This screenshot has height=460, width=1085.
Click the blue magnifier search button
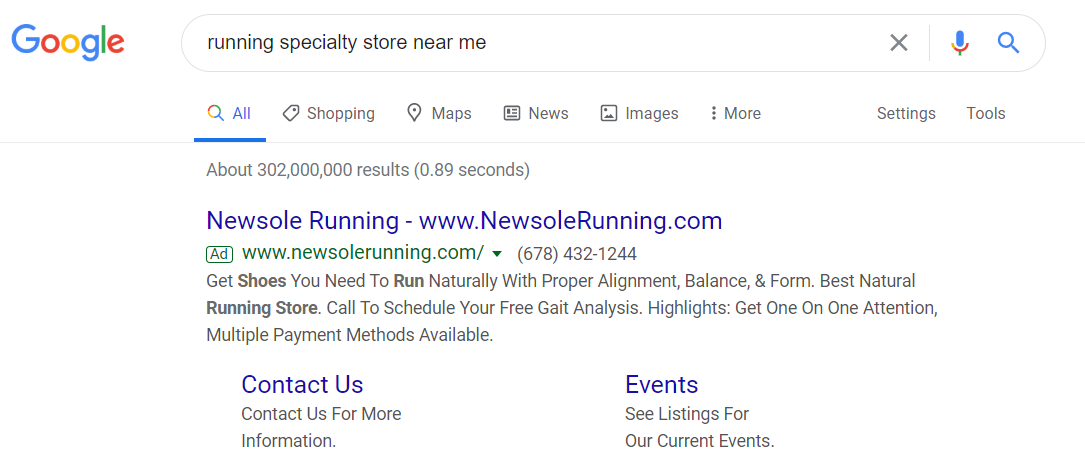point(1008,43)
